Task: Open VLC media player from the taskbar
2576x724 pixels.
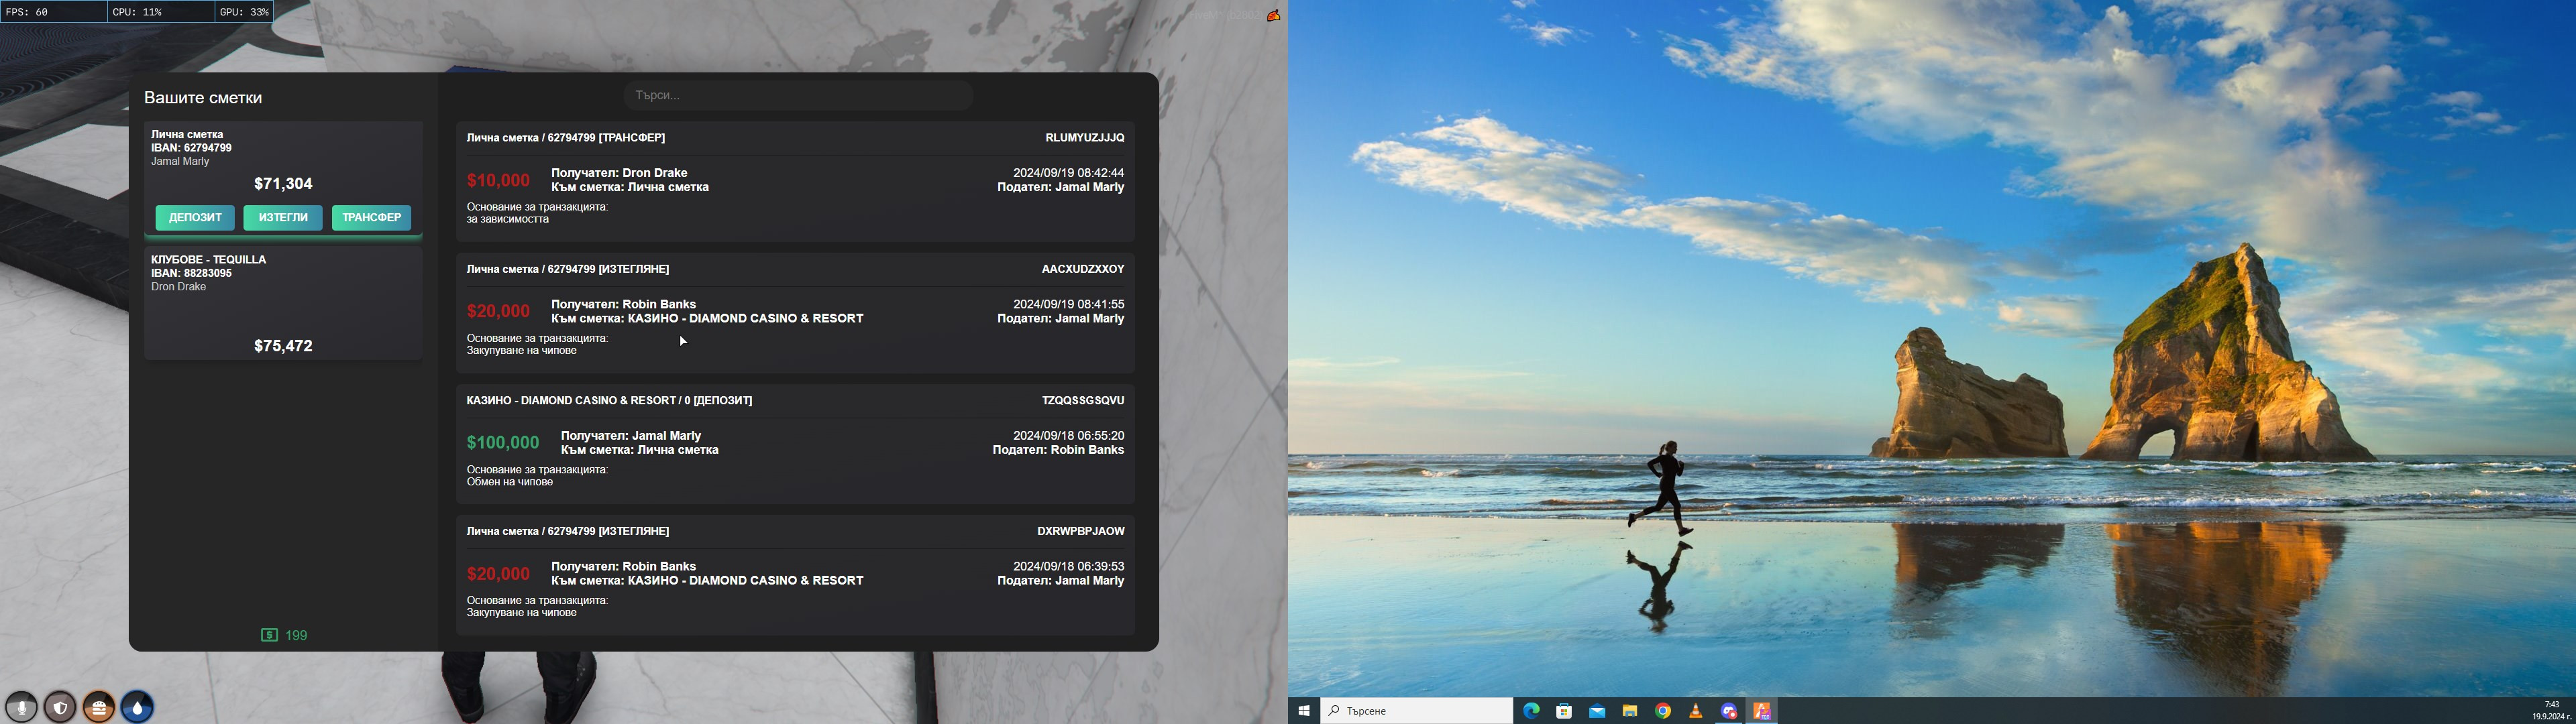Action: coord(1696,711)
